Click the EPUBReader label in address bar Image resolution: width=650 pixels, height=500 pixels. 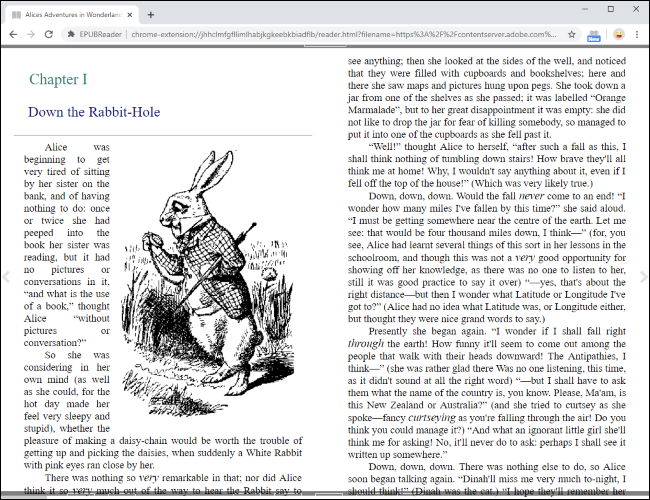point(101,34)
